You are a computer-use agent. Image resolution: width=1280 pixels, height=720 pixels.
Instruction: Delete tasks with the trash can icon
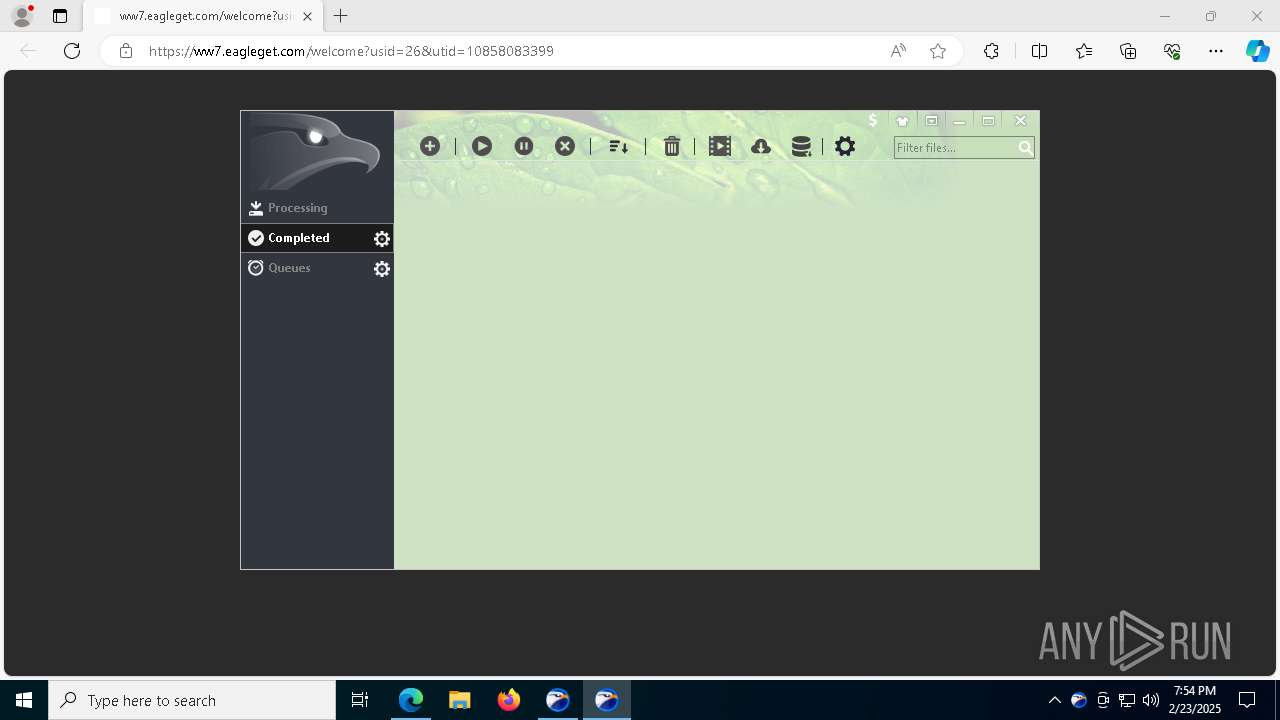coord(672,146)
